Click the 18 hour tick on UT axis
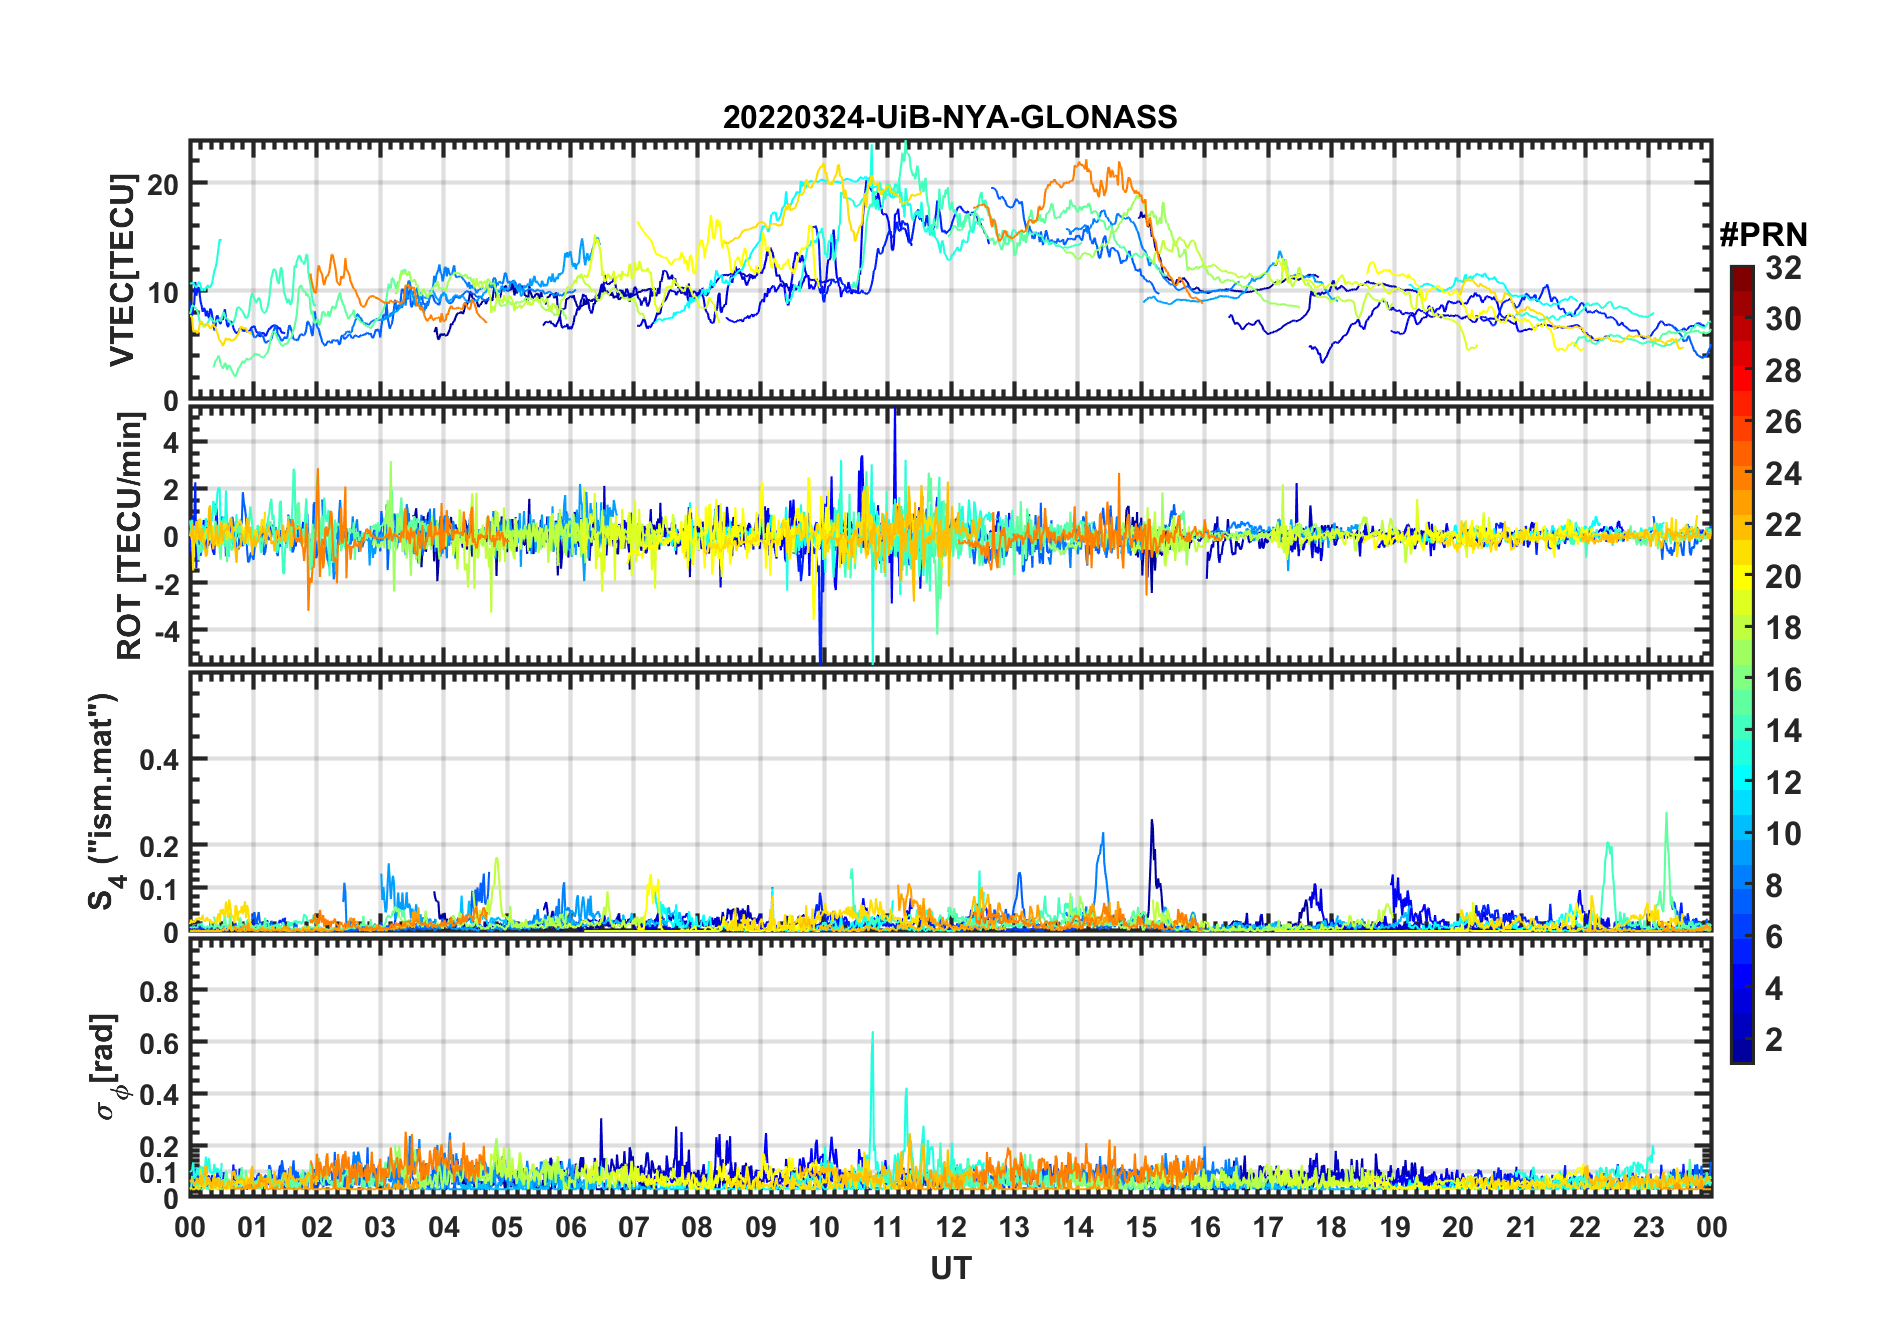 1331,1227
